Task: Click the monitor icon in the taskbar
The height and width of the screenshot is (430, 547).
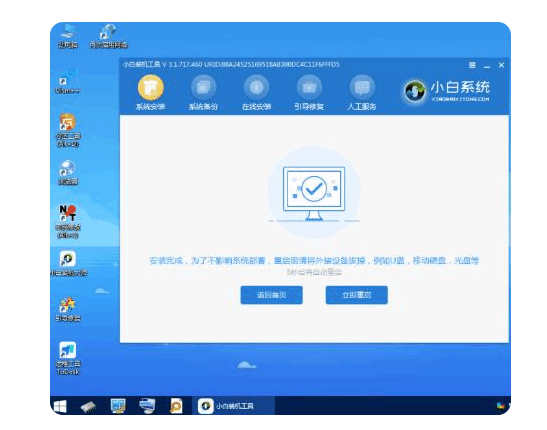Action: click(x=118, y=406)
